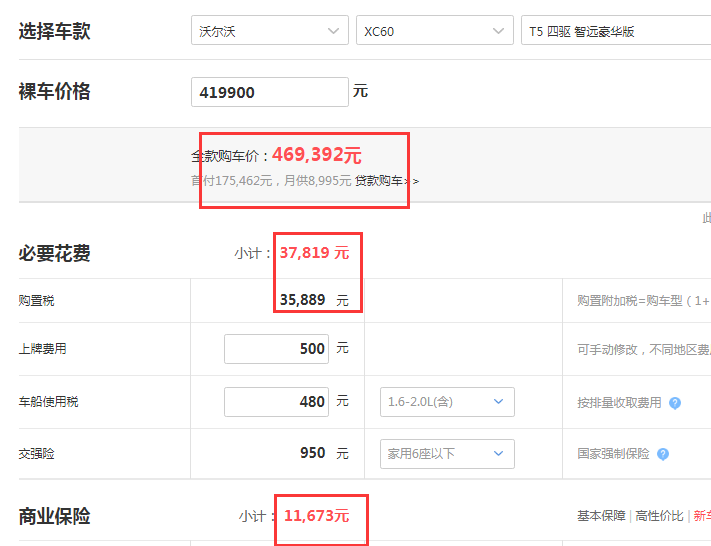The image size is (711, 546).
Task: Click the help icon next to 按排量收取费用
Action: pos(675,403)
